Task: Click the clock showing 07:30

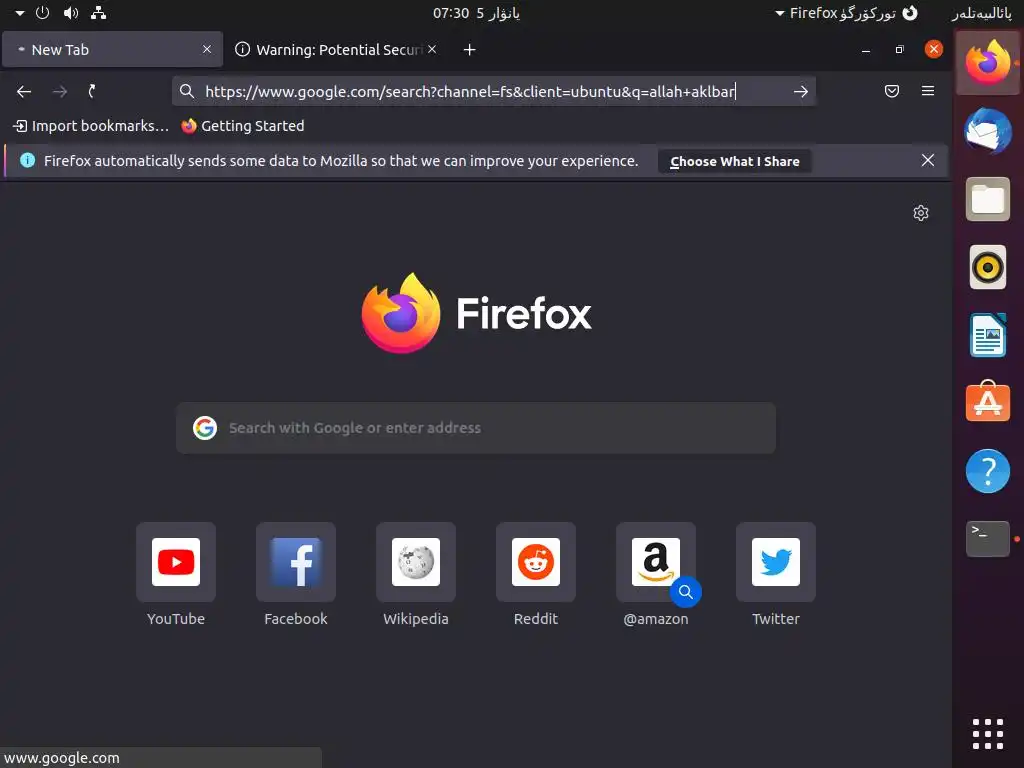Action: [476, 13]
